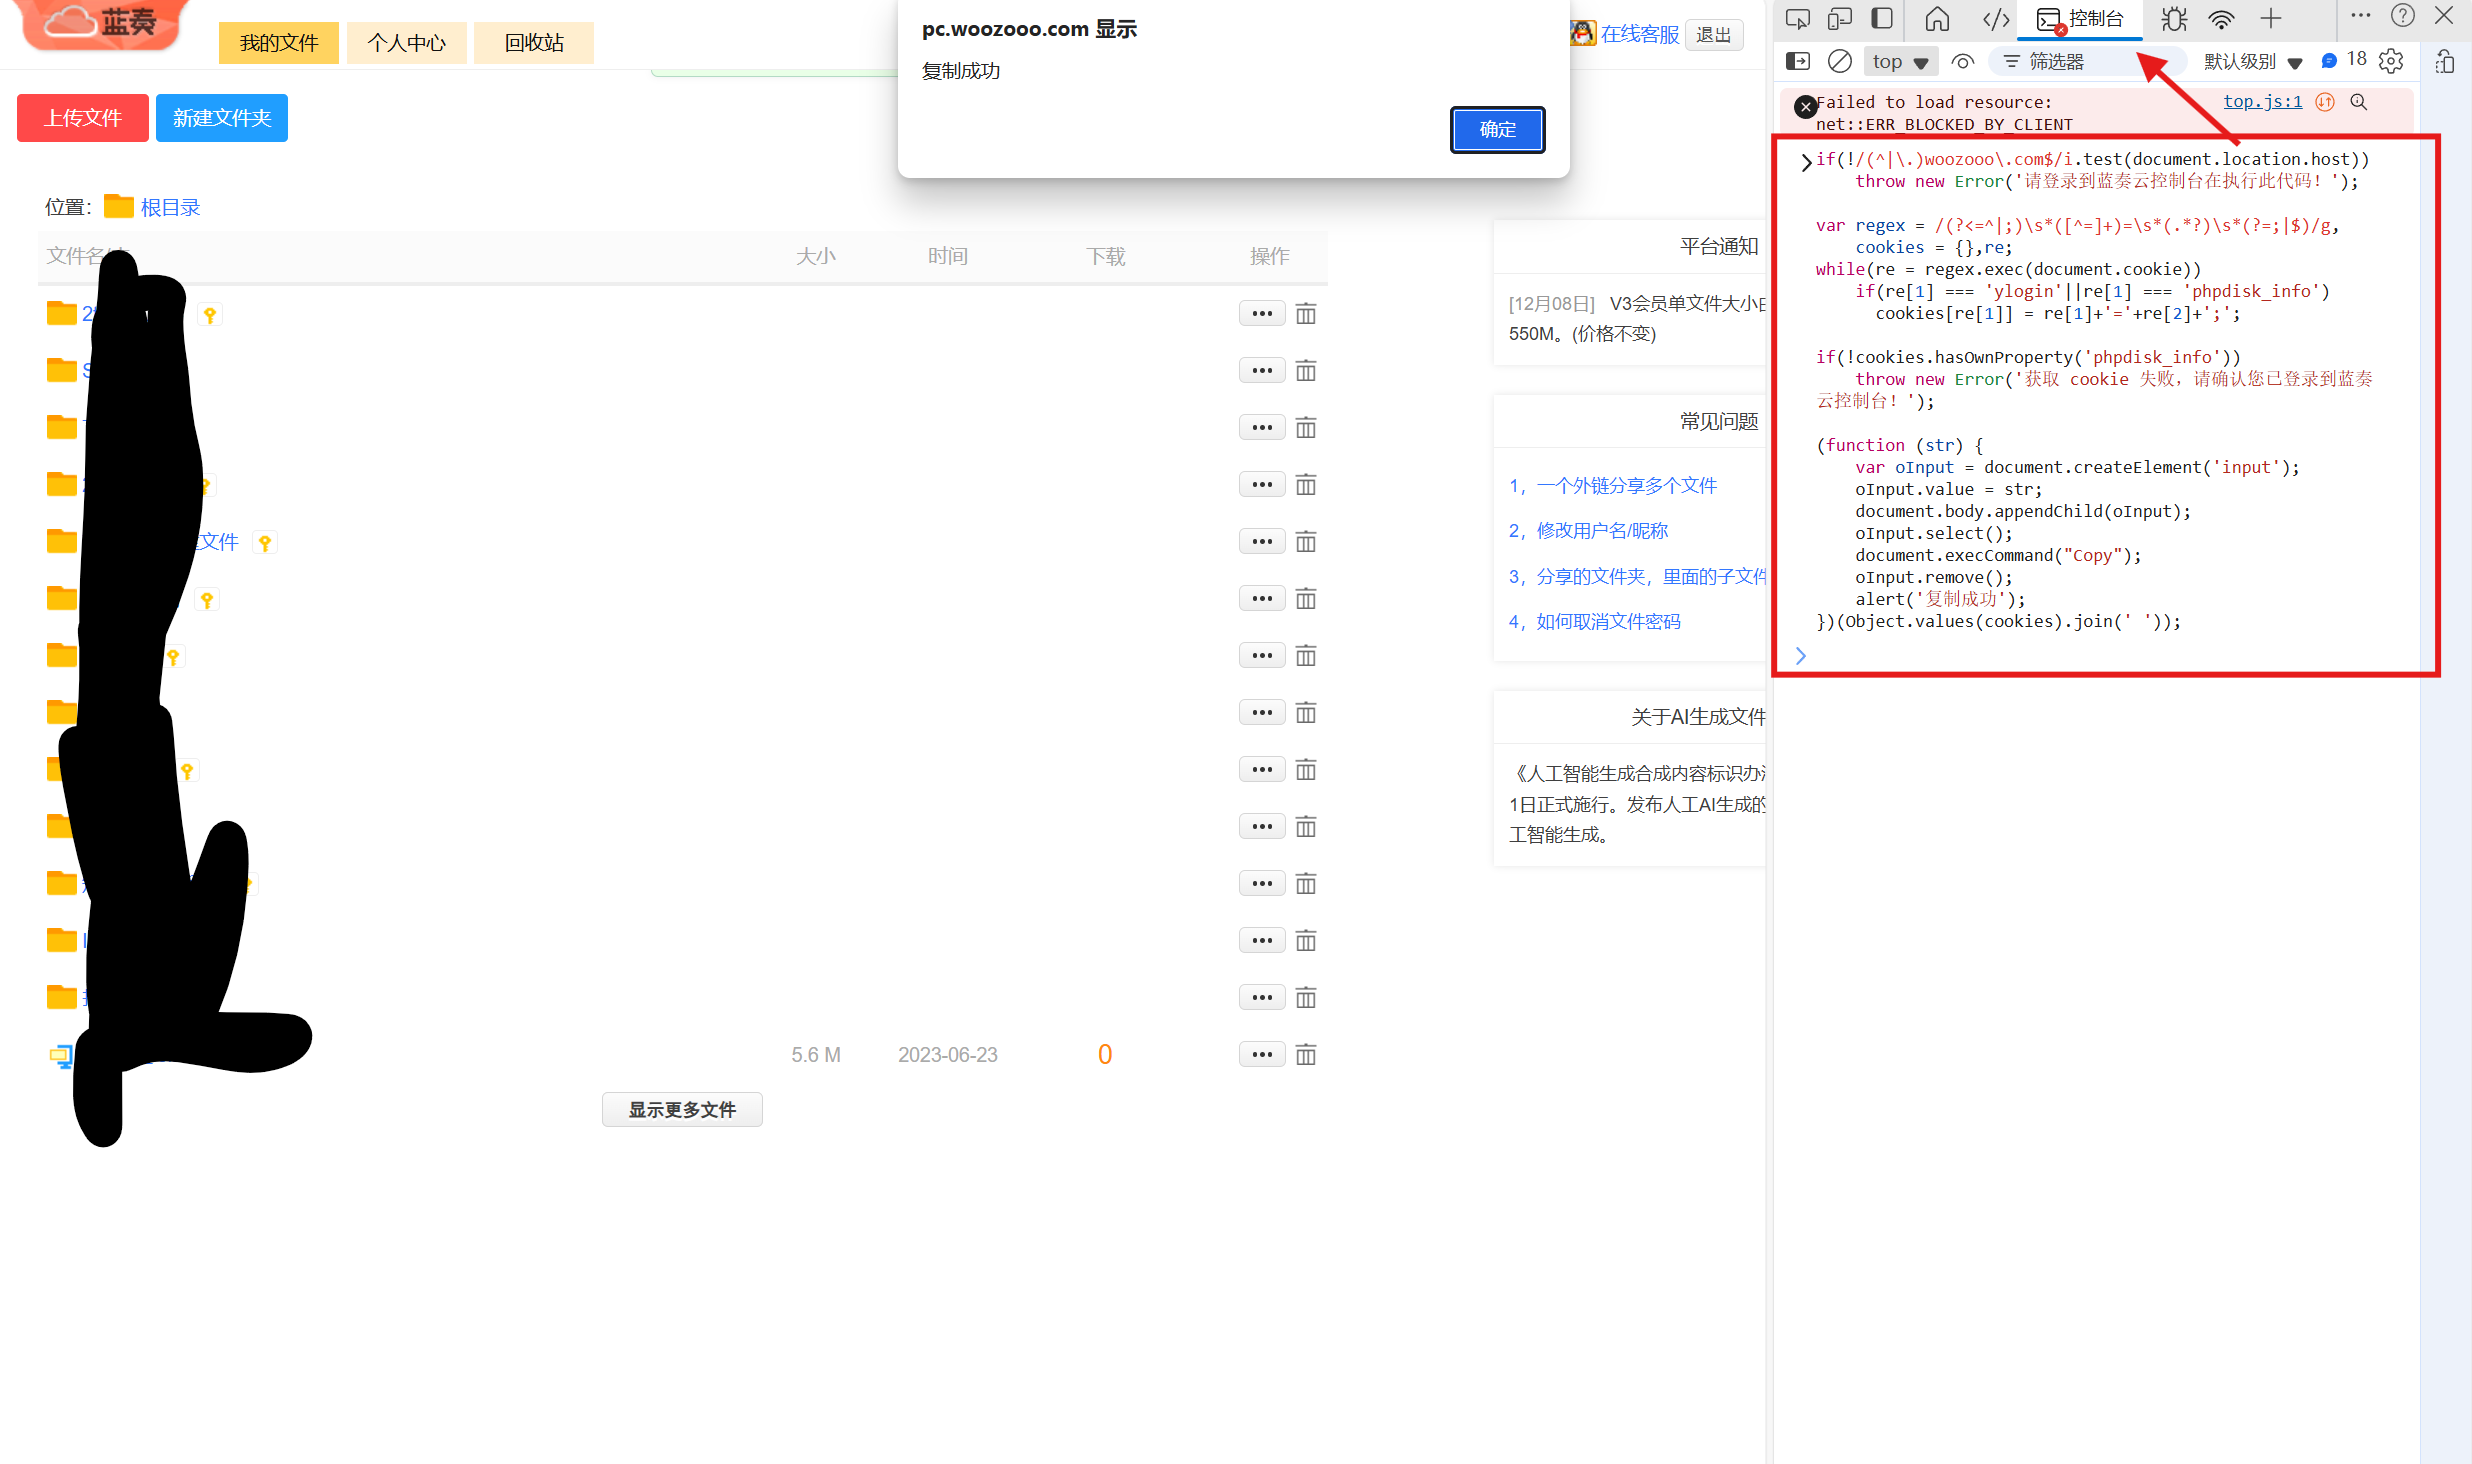The width and height of the screenshot is (2472, 1464).
Task: Click live expression eye icon
Action: pyautogui.click(x=1962, y=62)
